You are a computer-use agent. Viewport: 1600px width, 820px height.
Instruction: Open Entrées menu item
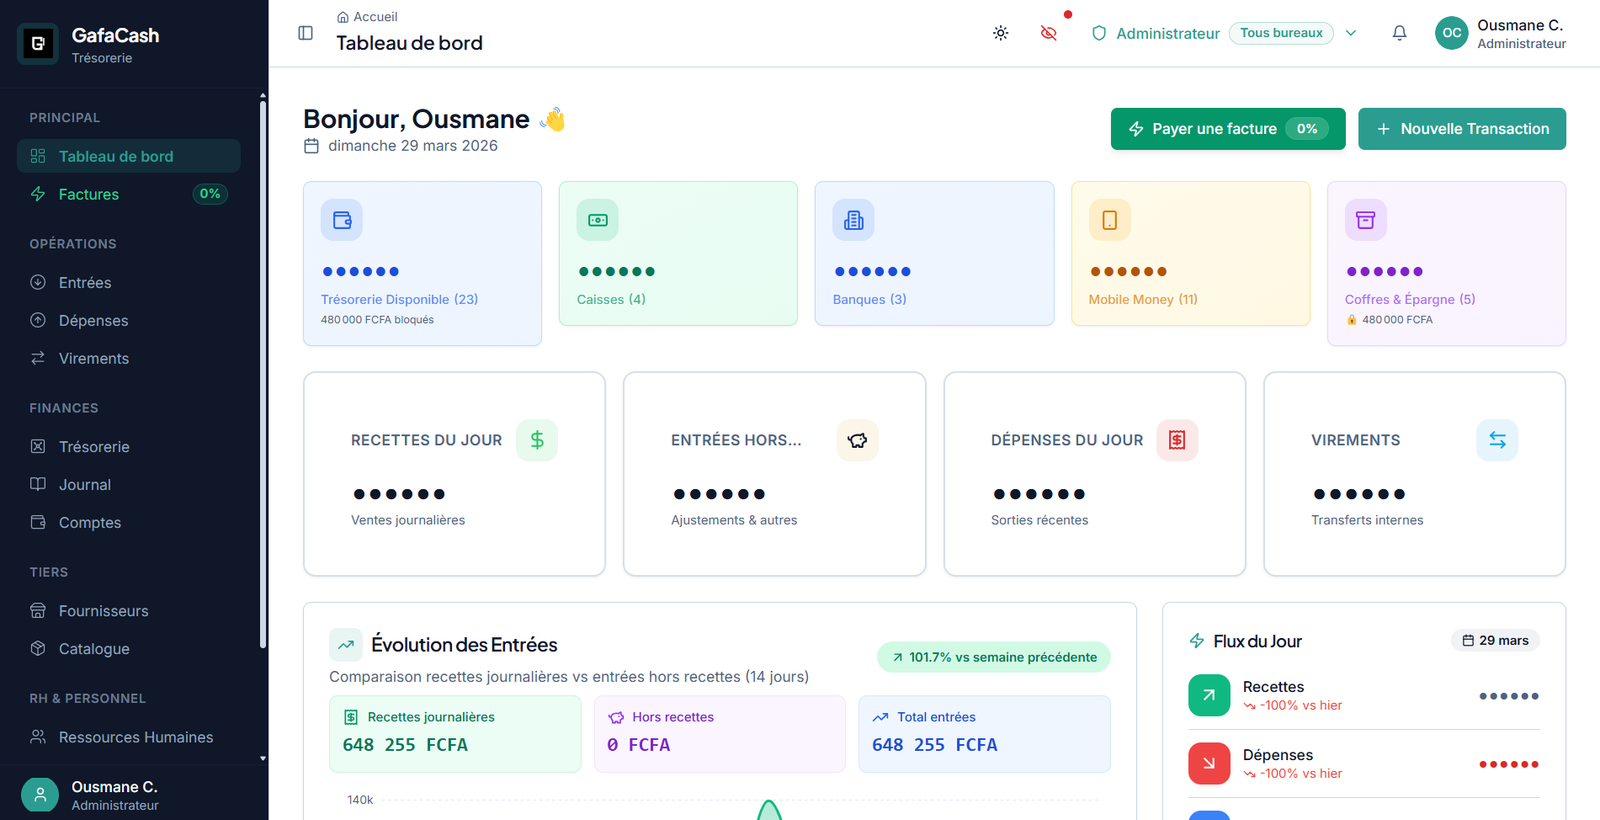pyautogui.click(x=129, y=282)
